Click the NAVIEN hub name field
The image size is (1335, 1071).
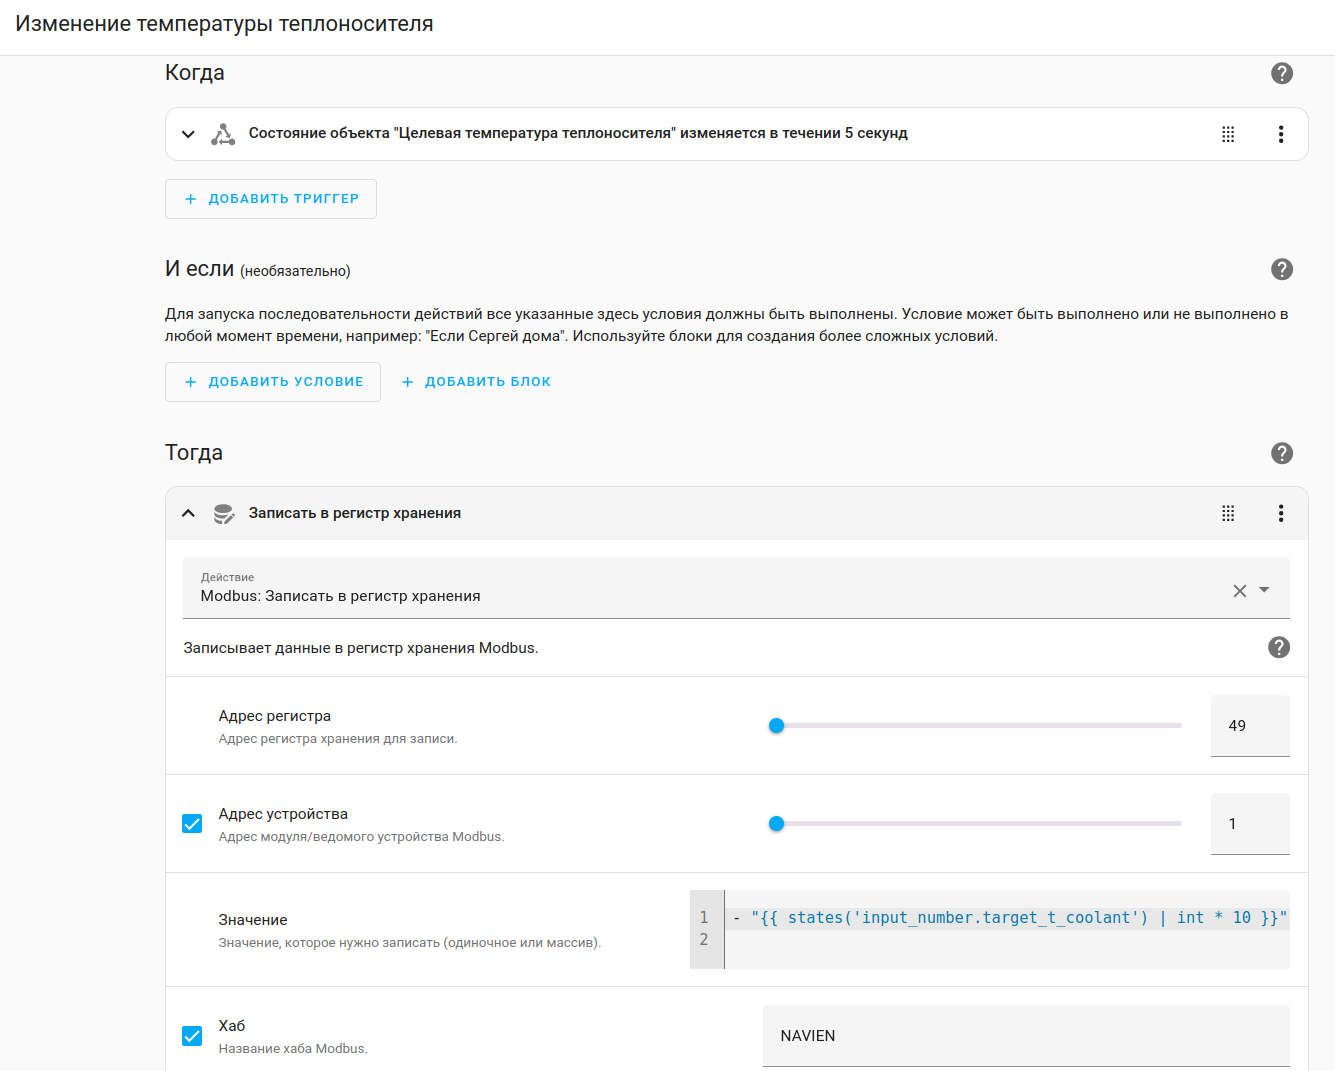click(x=1025, y=1036)
